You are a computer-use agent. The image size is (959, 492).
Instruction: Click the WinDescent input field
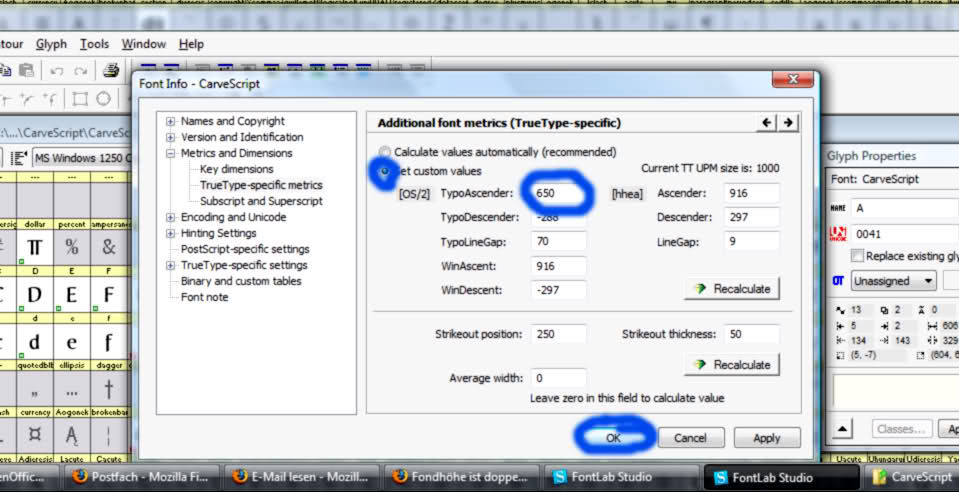coord(559,289)
